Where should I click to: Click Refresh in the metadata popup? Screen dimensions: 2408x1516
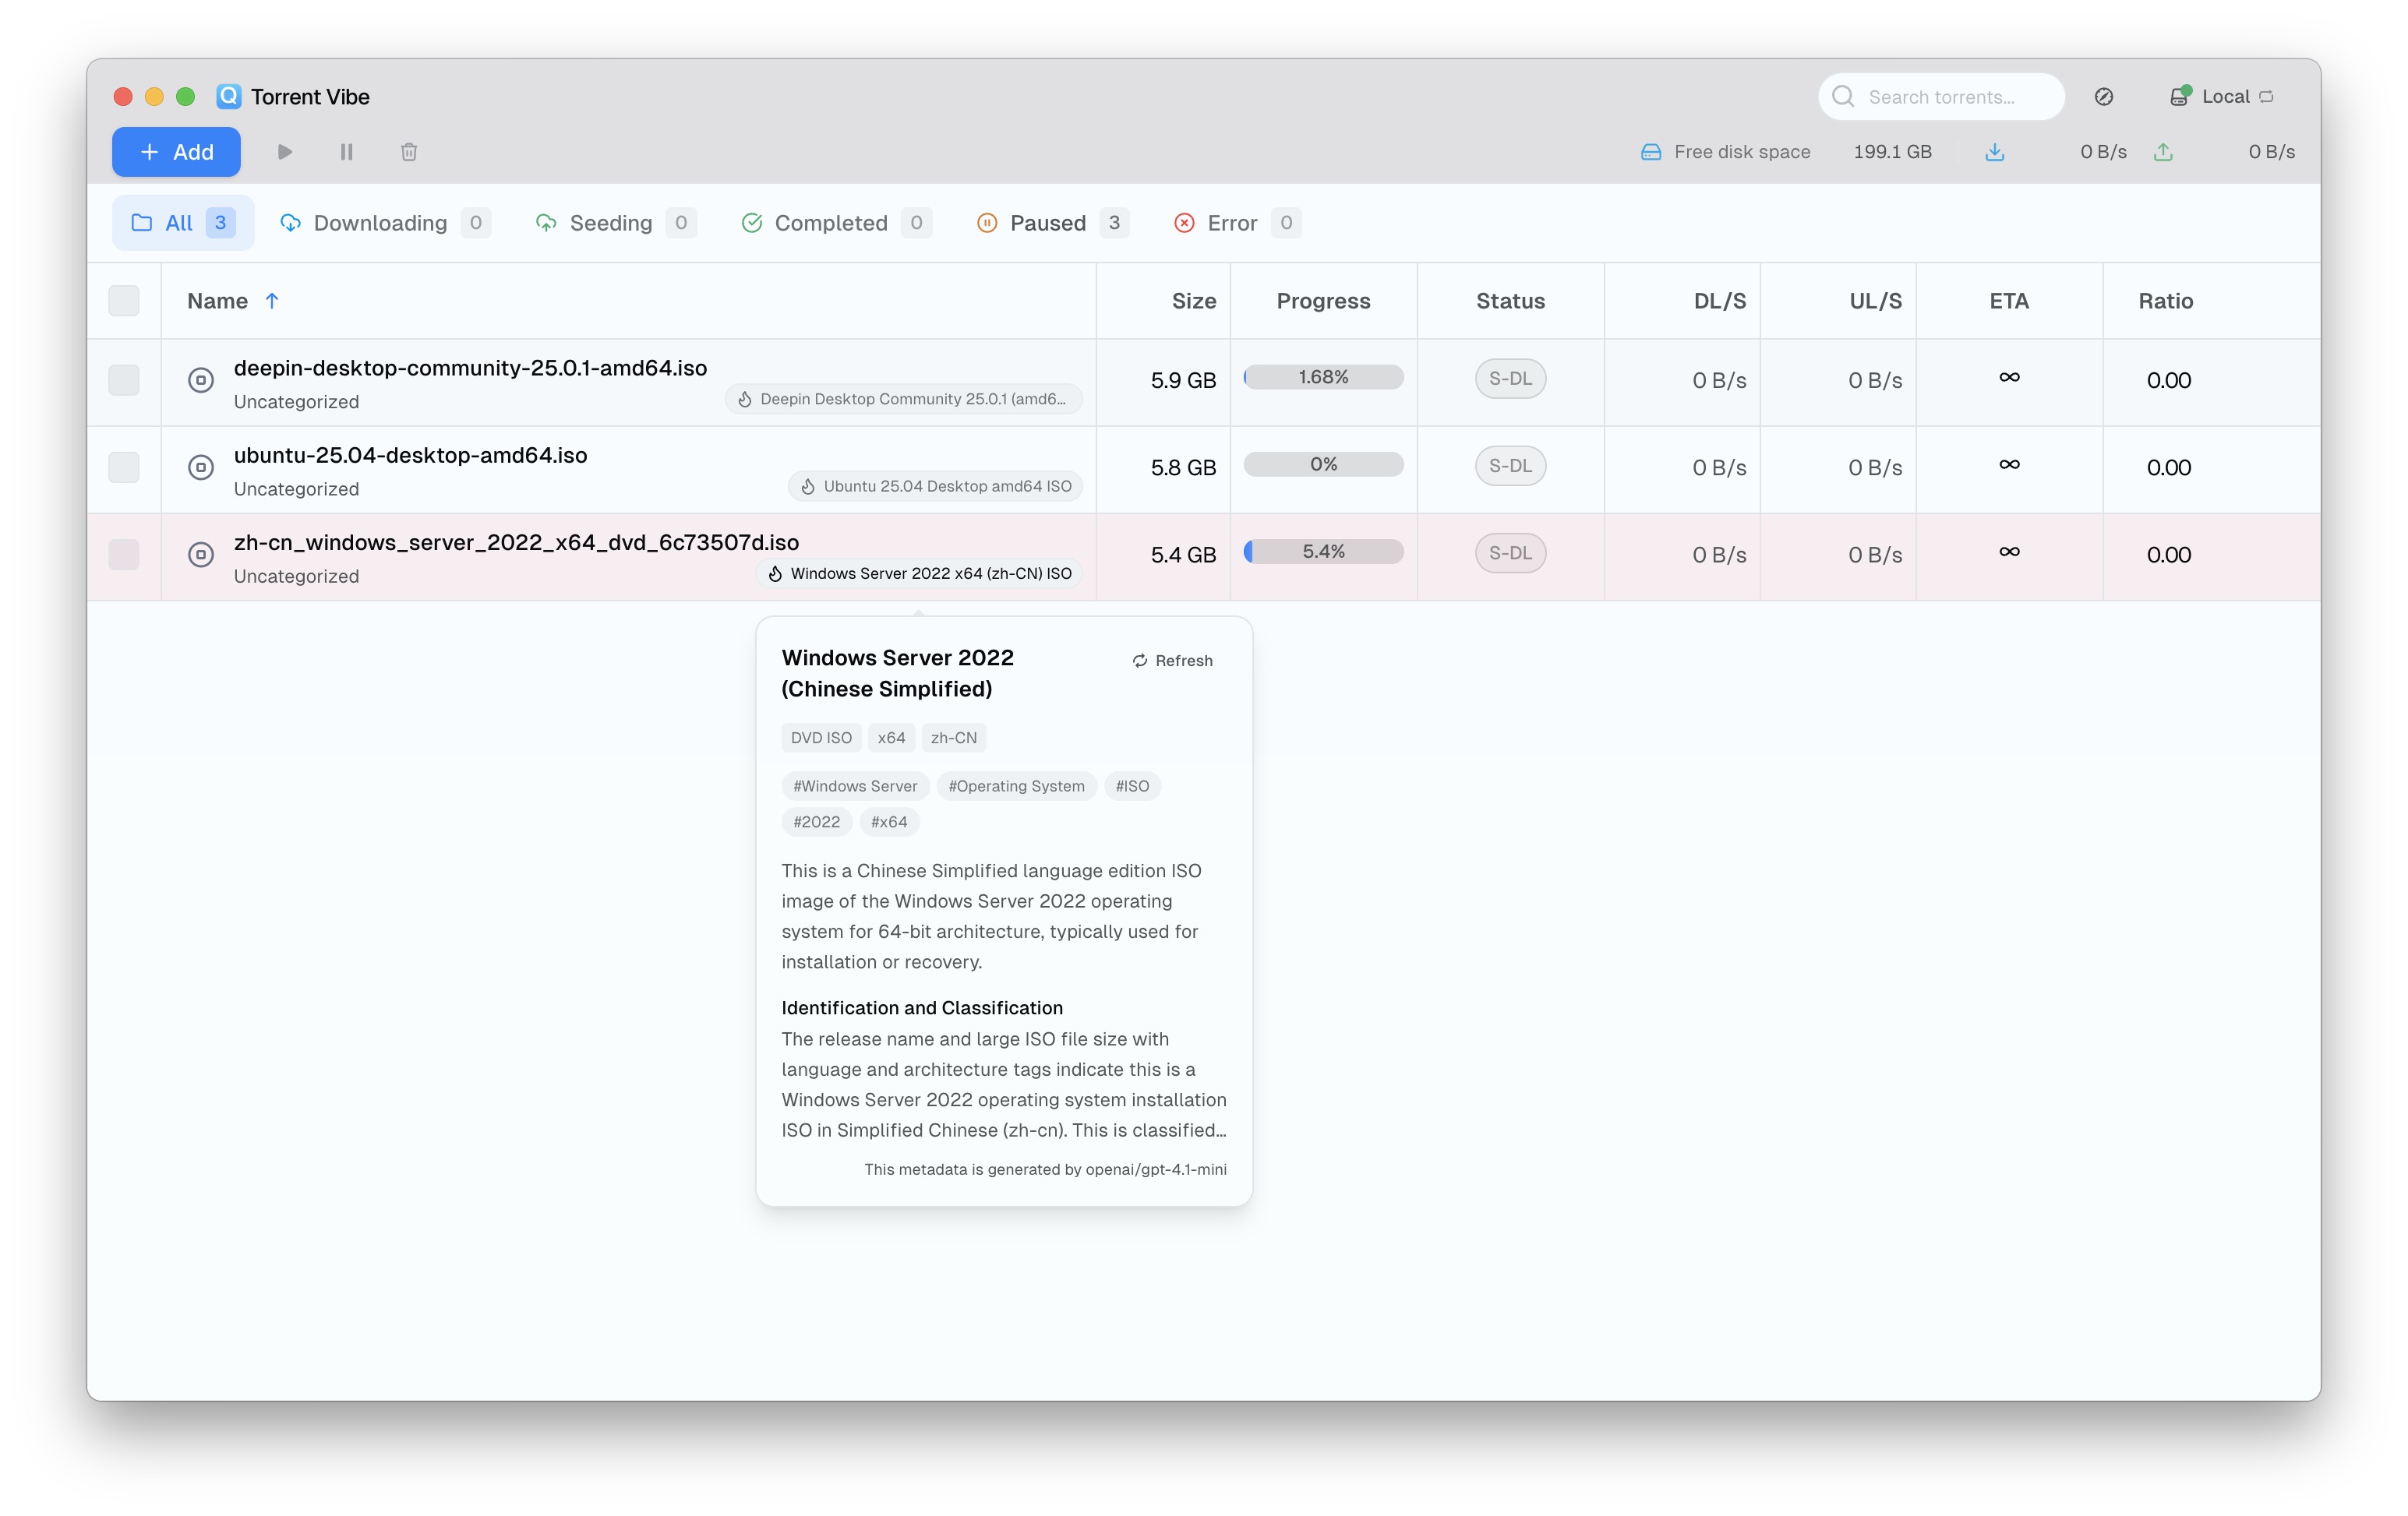[x=1172, y=661]
